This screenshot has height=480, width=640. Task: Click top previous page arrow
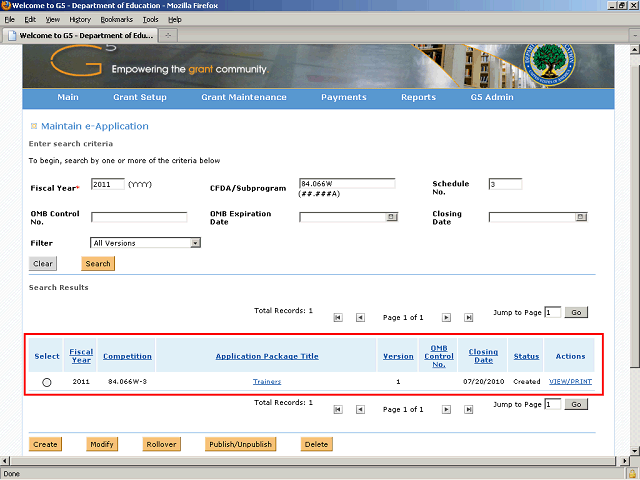click(x=362, y=317)
